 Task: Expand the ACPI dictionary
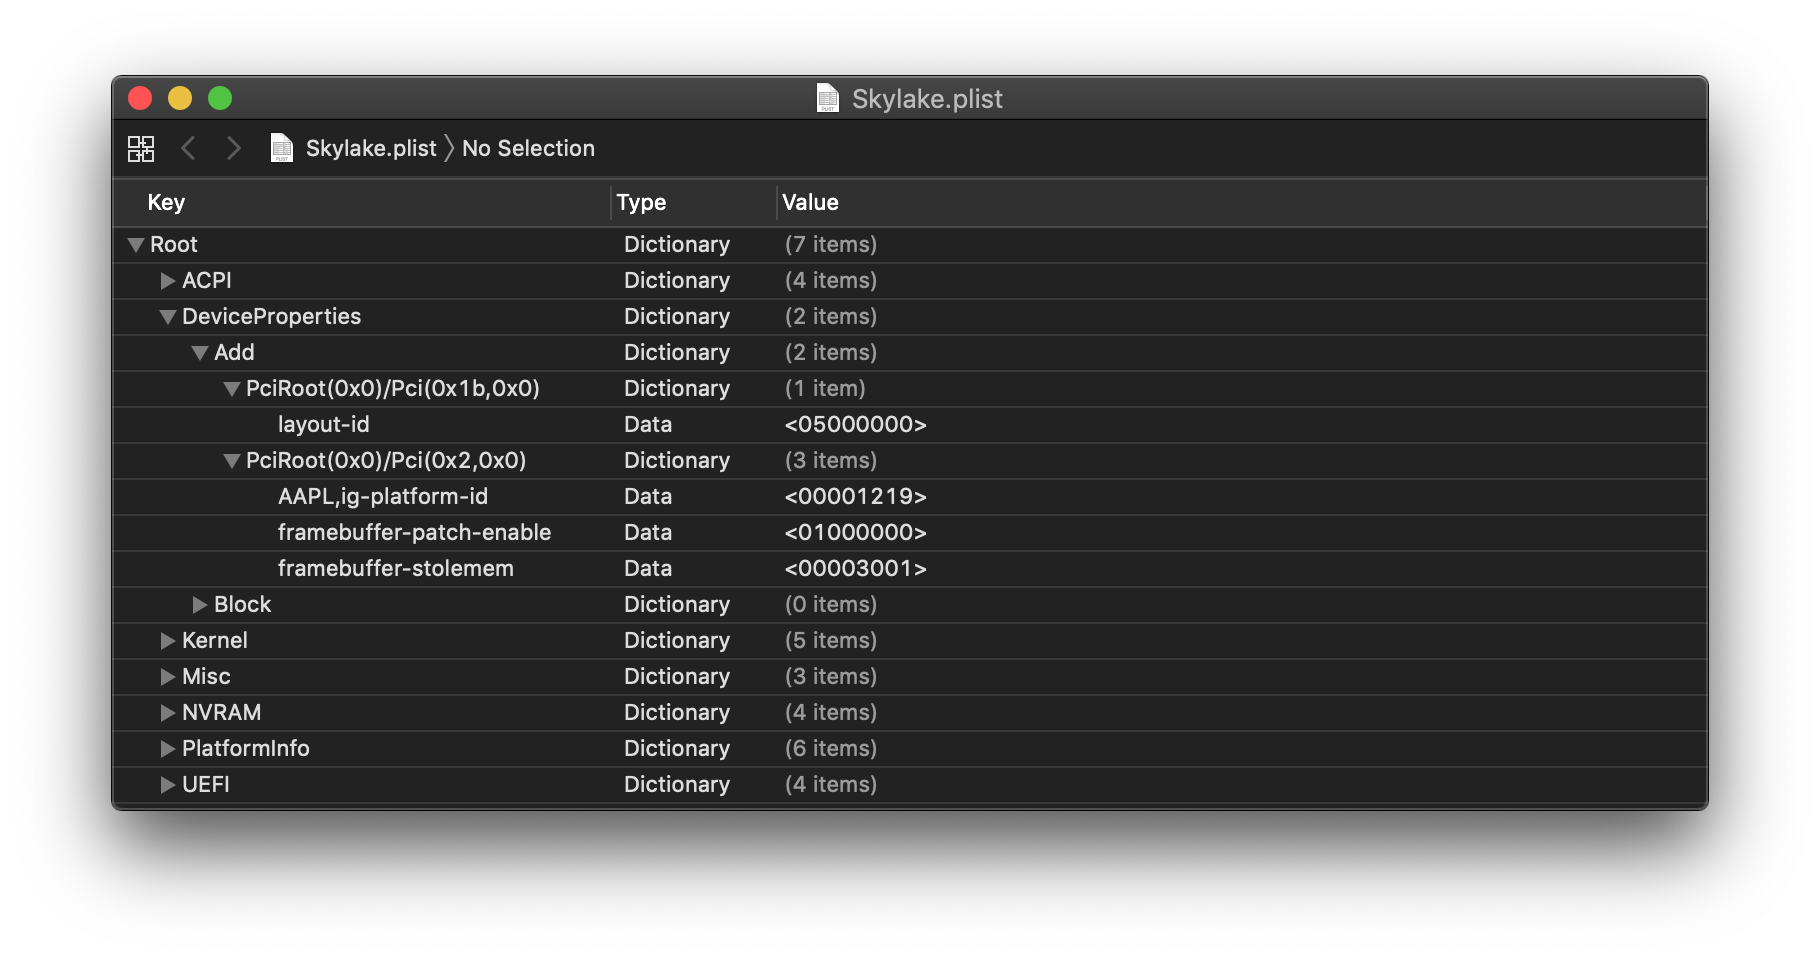166,281
